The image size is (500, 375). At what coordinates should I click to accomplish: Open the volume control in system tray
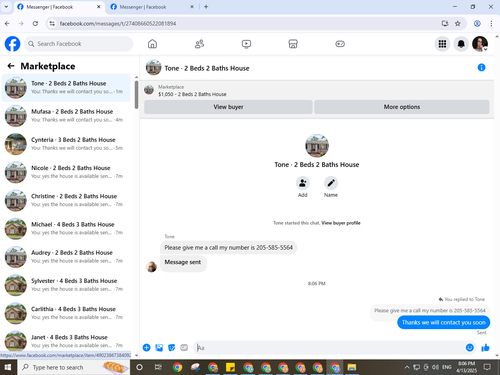tap(435, 367)
